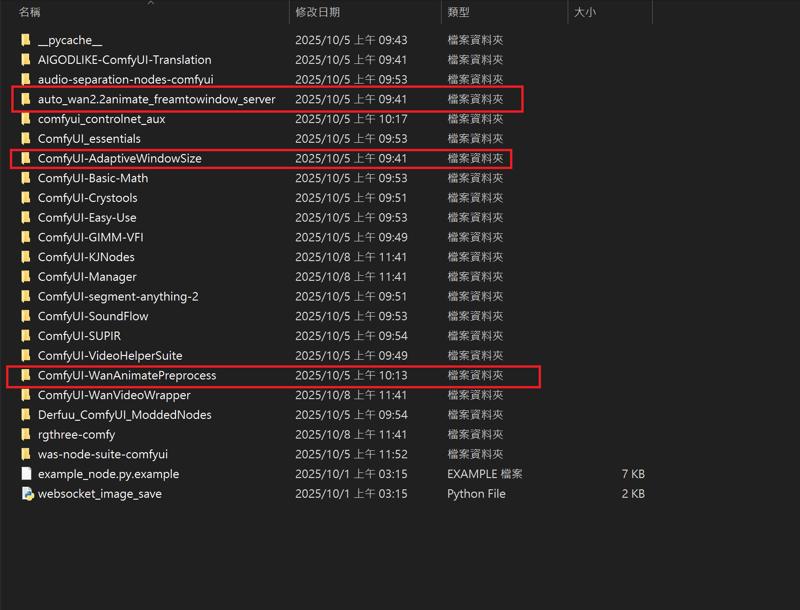
Task: Click the 上午 10:17 date of comfyui_controlnet_aux
Action: point(351,119)
